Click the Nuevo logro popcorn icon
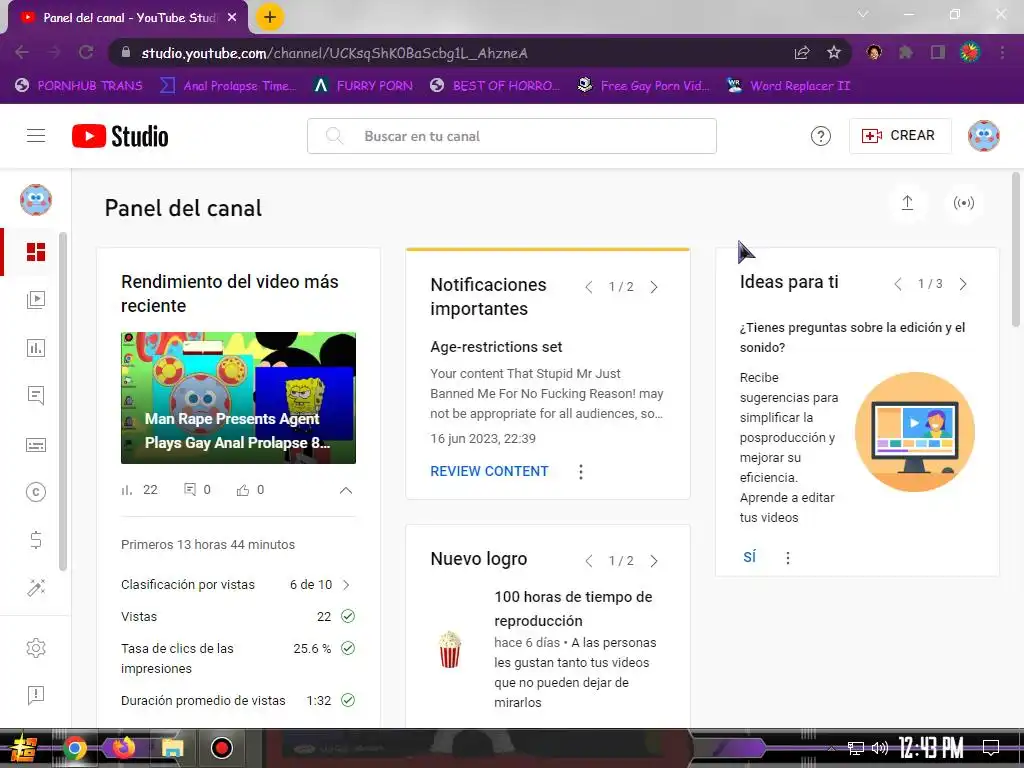This screenshot has width=1024, height=768. (449, 650)
